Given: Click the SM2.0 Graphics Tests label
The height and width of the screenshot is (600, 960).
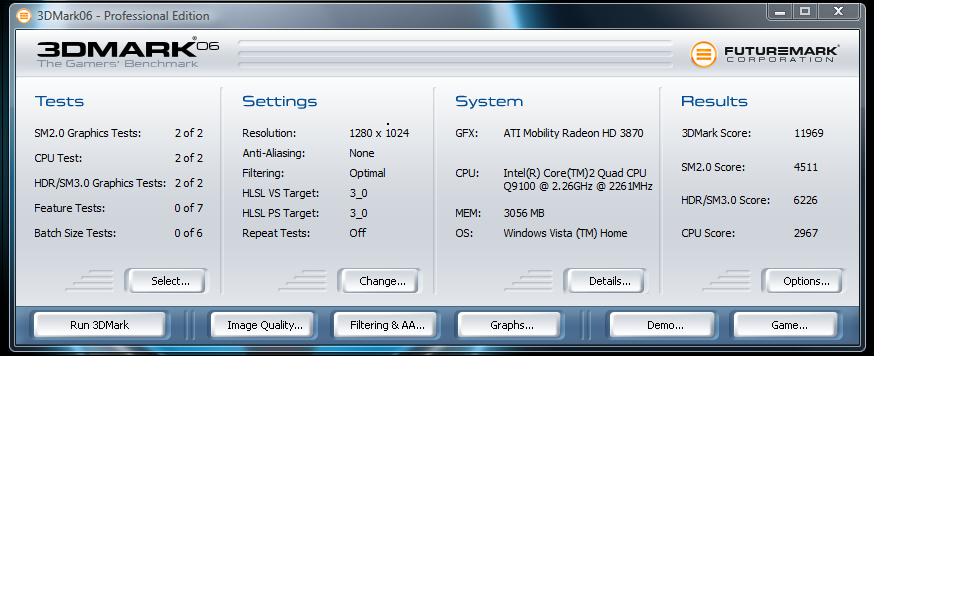Looking at the screenshot, I should 88,133.
